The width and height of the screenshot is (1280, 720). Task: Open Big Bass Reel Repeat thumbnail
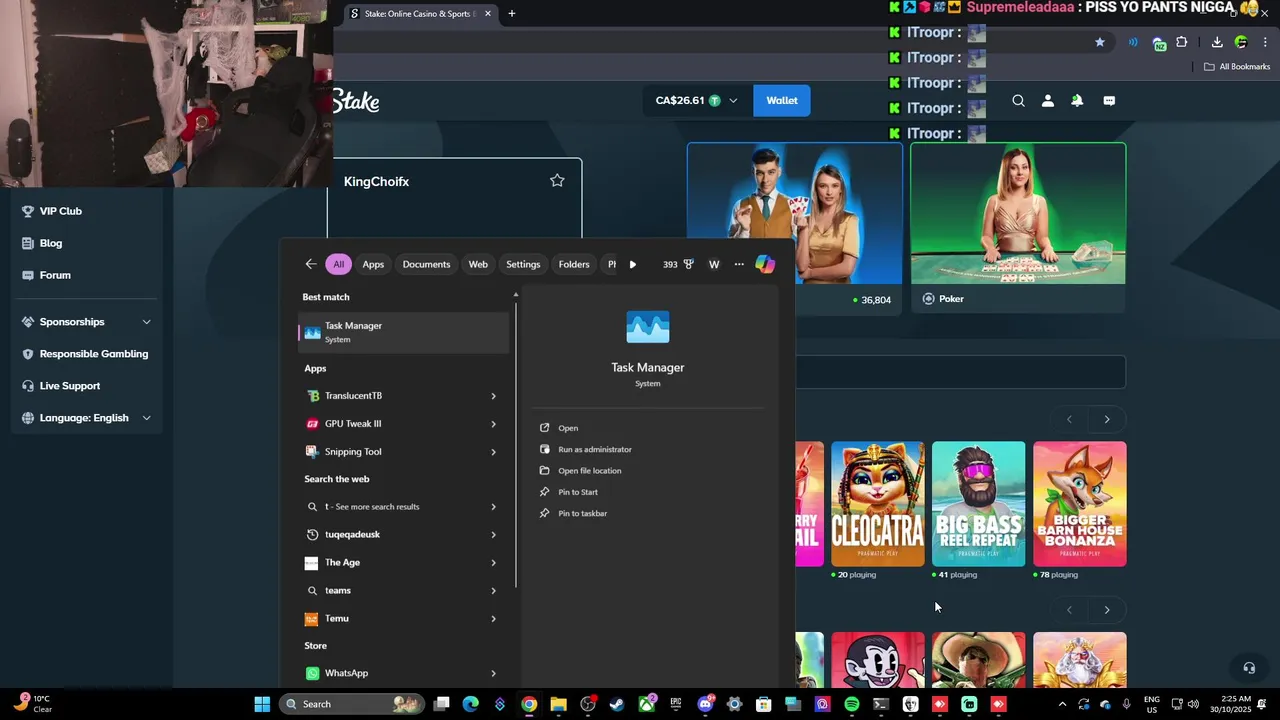pos(979,504)
